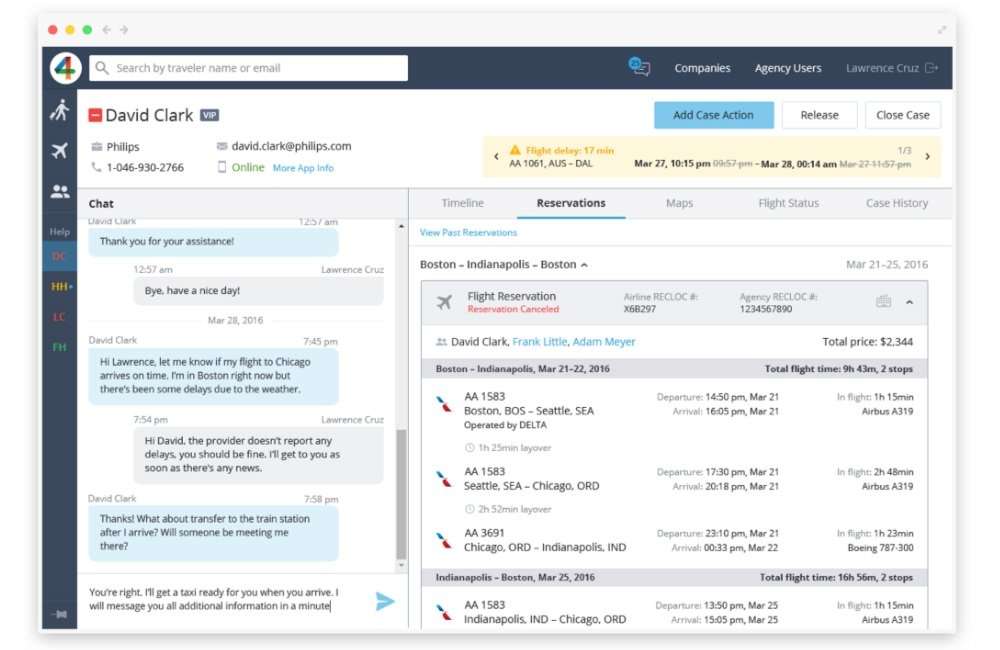Select the DC chat in sidebar
Image resolution: width=1000 pixels, height=650 pixels.
tap(59, 256)
